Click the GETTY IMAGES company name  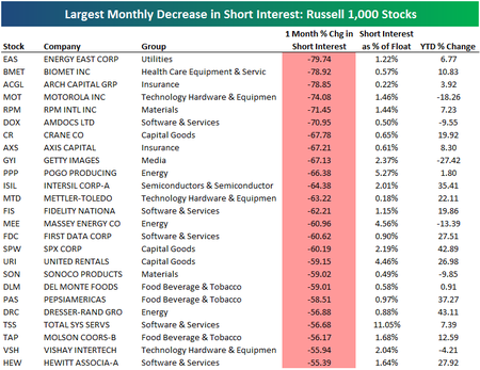click(x=71, y=160)
